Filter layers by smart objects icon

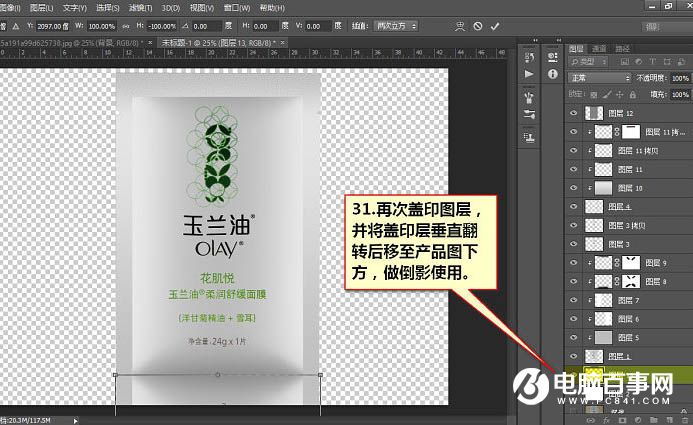pyautogui.click(x=681, y=62)
